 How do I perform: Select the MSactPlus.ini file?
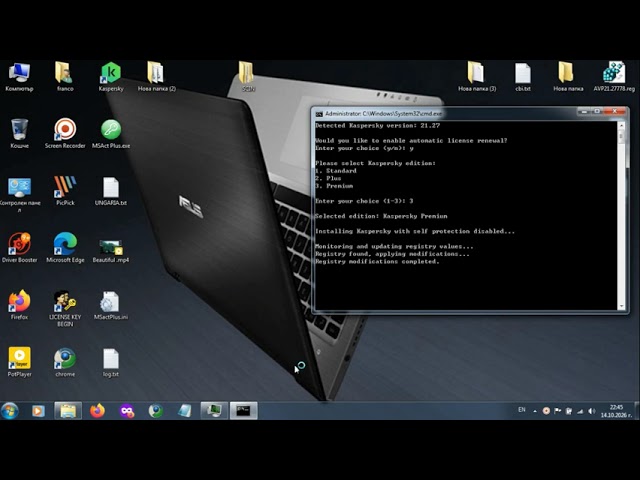click(x=111, y=305)
